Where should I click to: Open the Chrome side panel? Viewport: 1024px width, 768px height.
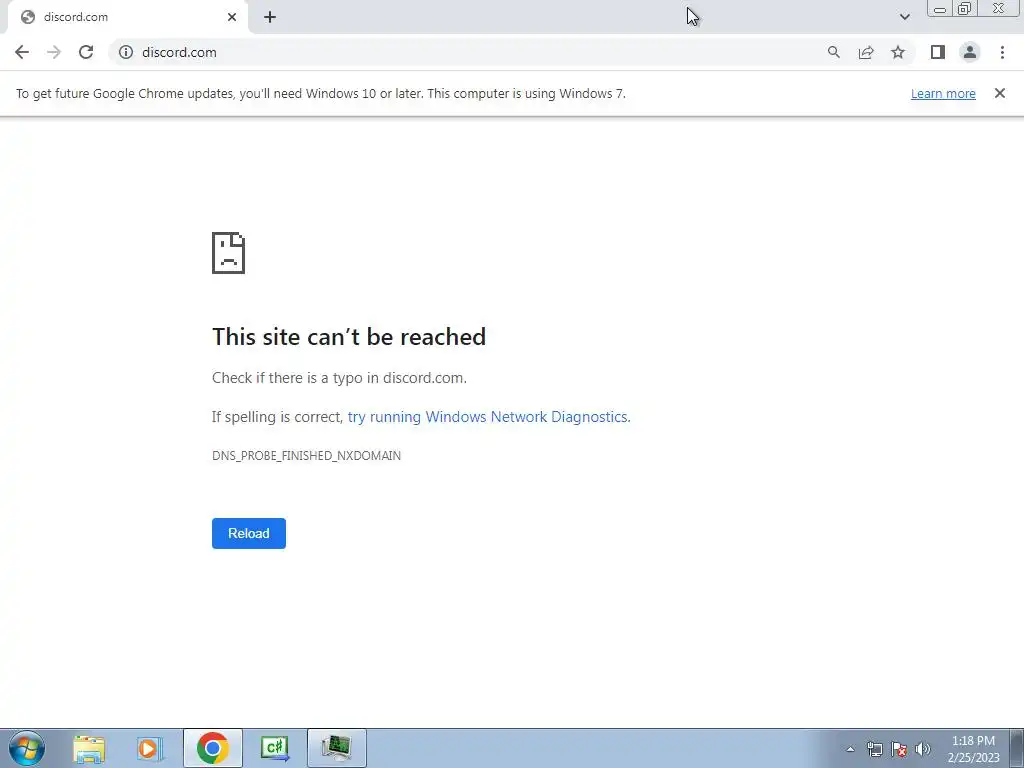click(x=938, y=52)
